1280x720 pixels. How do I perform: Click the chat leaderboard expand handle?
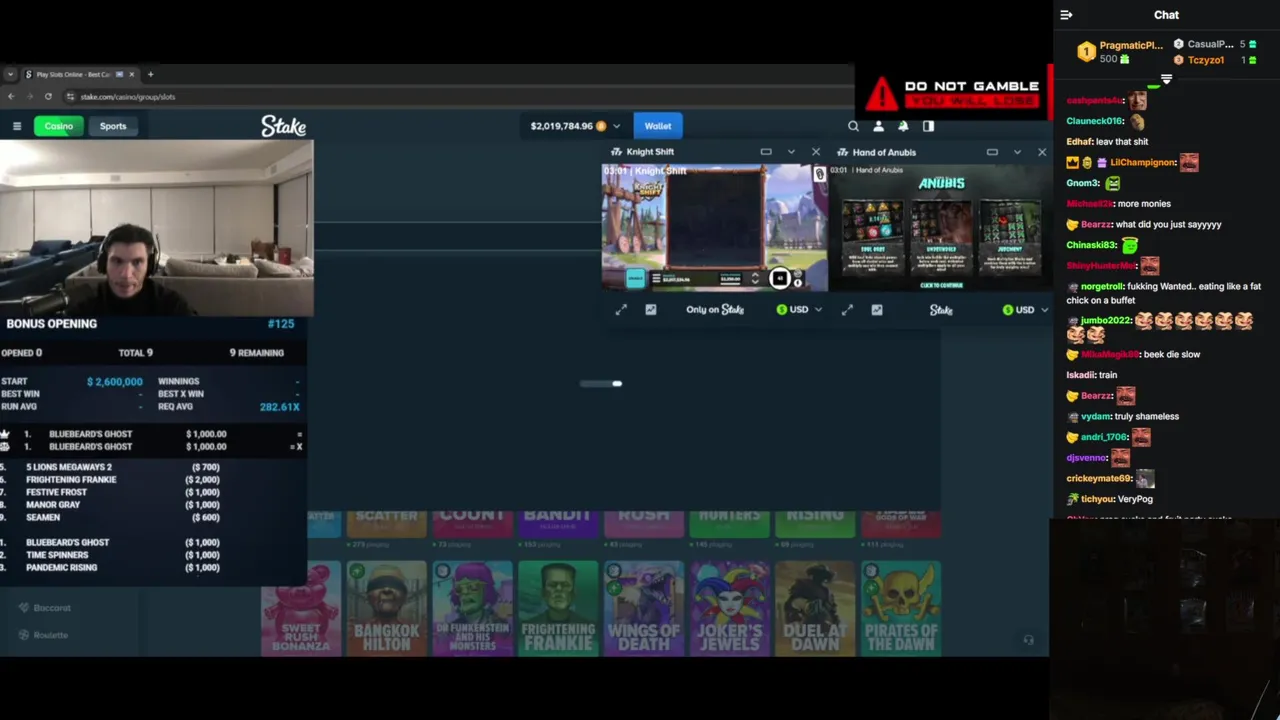point(1166,79)
